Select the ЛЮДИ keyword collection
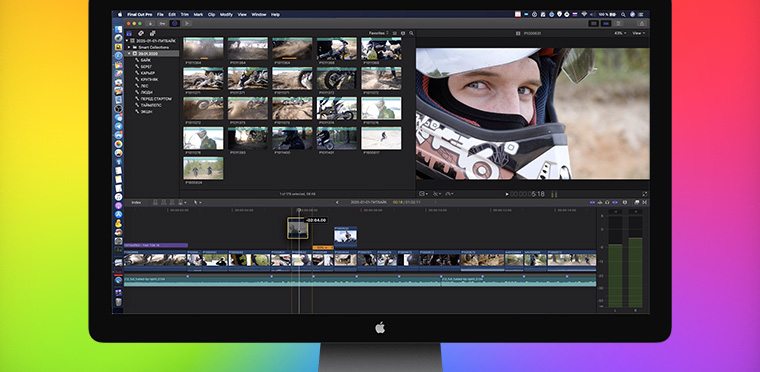The height and width of the screenshot is (372, 760). click(146, 92)
